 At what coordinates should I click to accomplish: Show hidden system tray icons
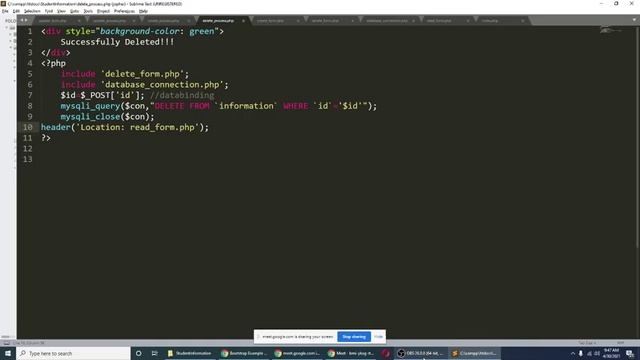click(572, 353)
